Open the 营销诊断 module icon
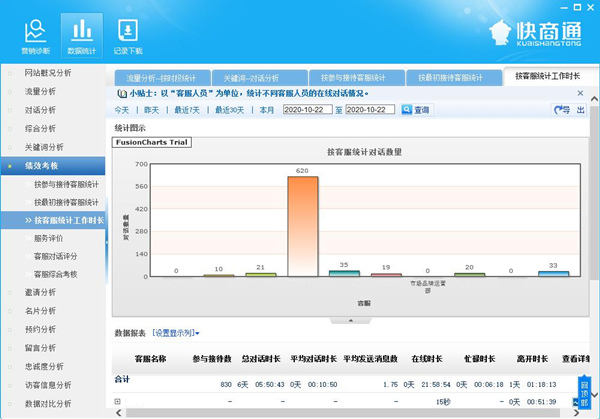 (34, 33)
